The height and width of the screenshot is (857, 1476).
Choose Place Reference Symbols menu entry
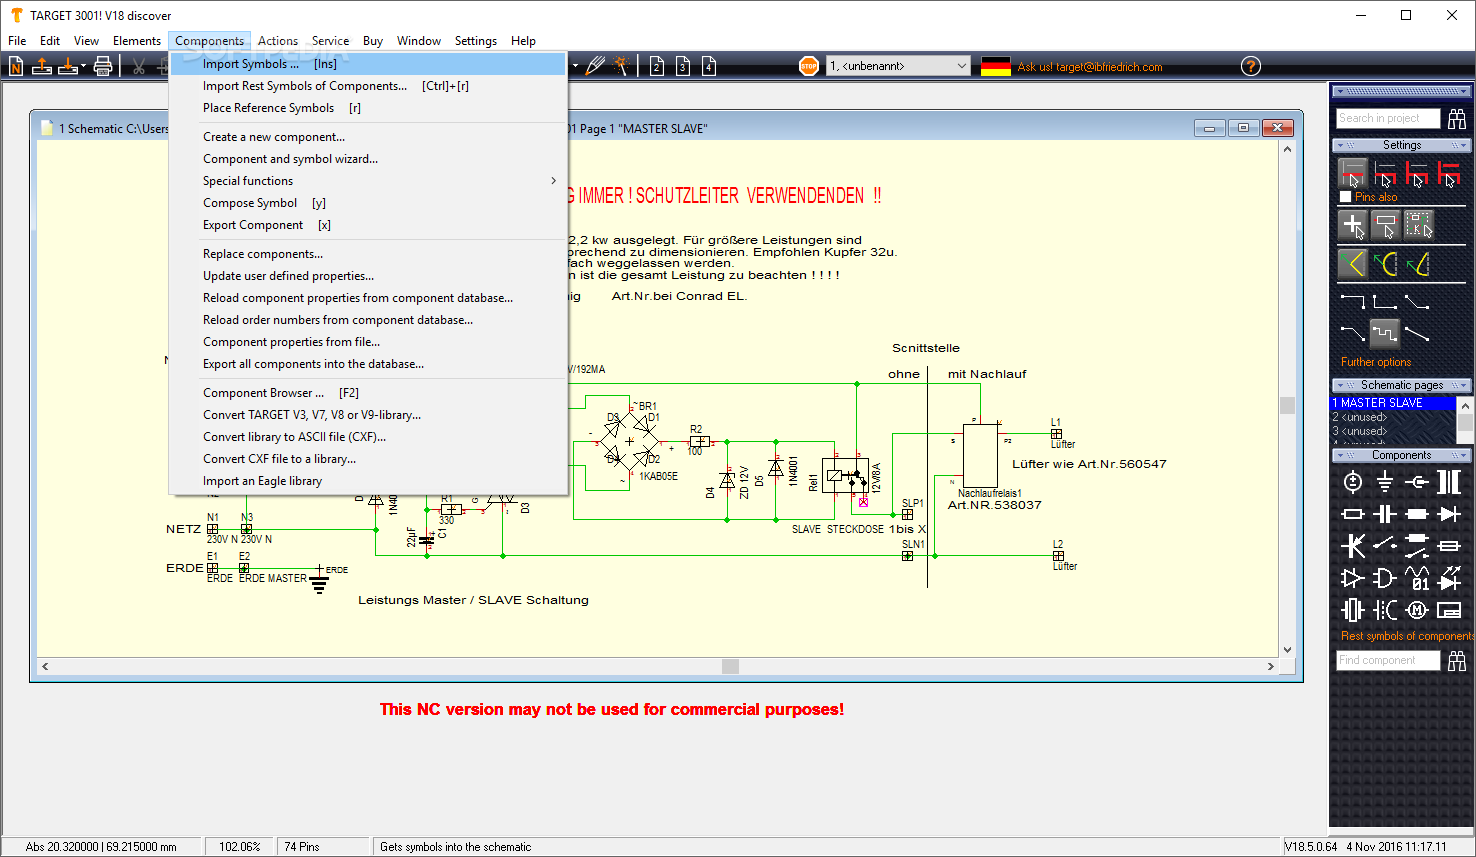(x=369, y=108)
